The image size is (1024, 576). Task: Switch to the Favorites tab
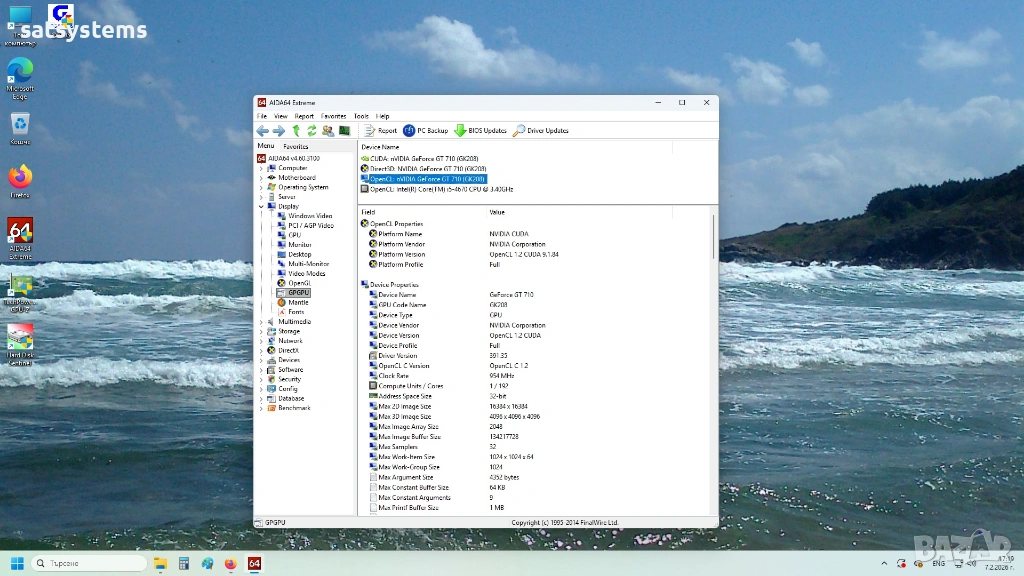tap(296, 146)
